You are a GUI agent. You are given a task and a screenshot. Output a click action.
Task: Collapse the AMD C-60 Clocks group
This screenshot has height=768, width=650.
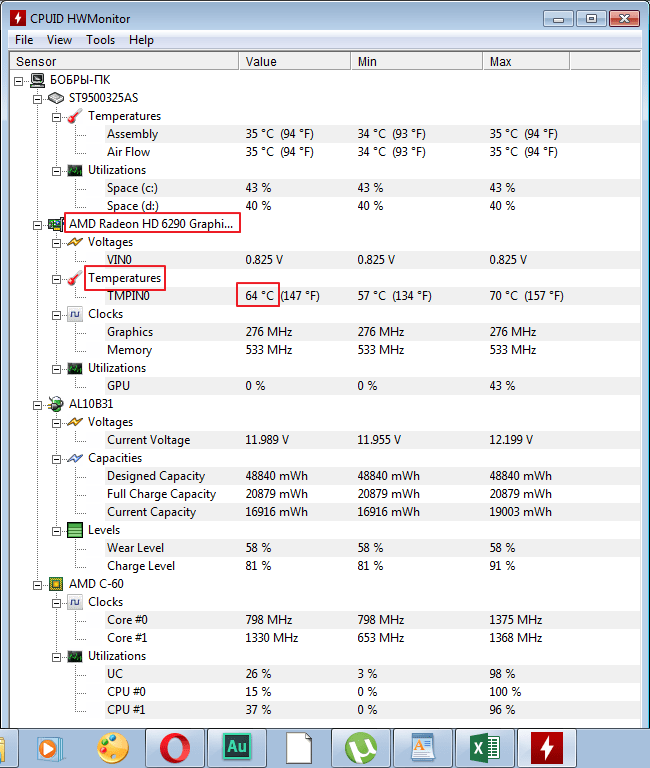click(x=56, y=603)
